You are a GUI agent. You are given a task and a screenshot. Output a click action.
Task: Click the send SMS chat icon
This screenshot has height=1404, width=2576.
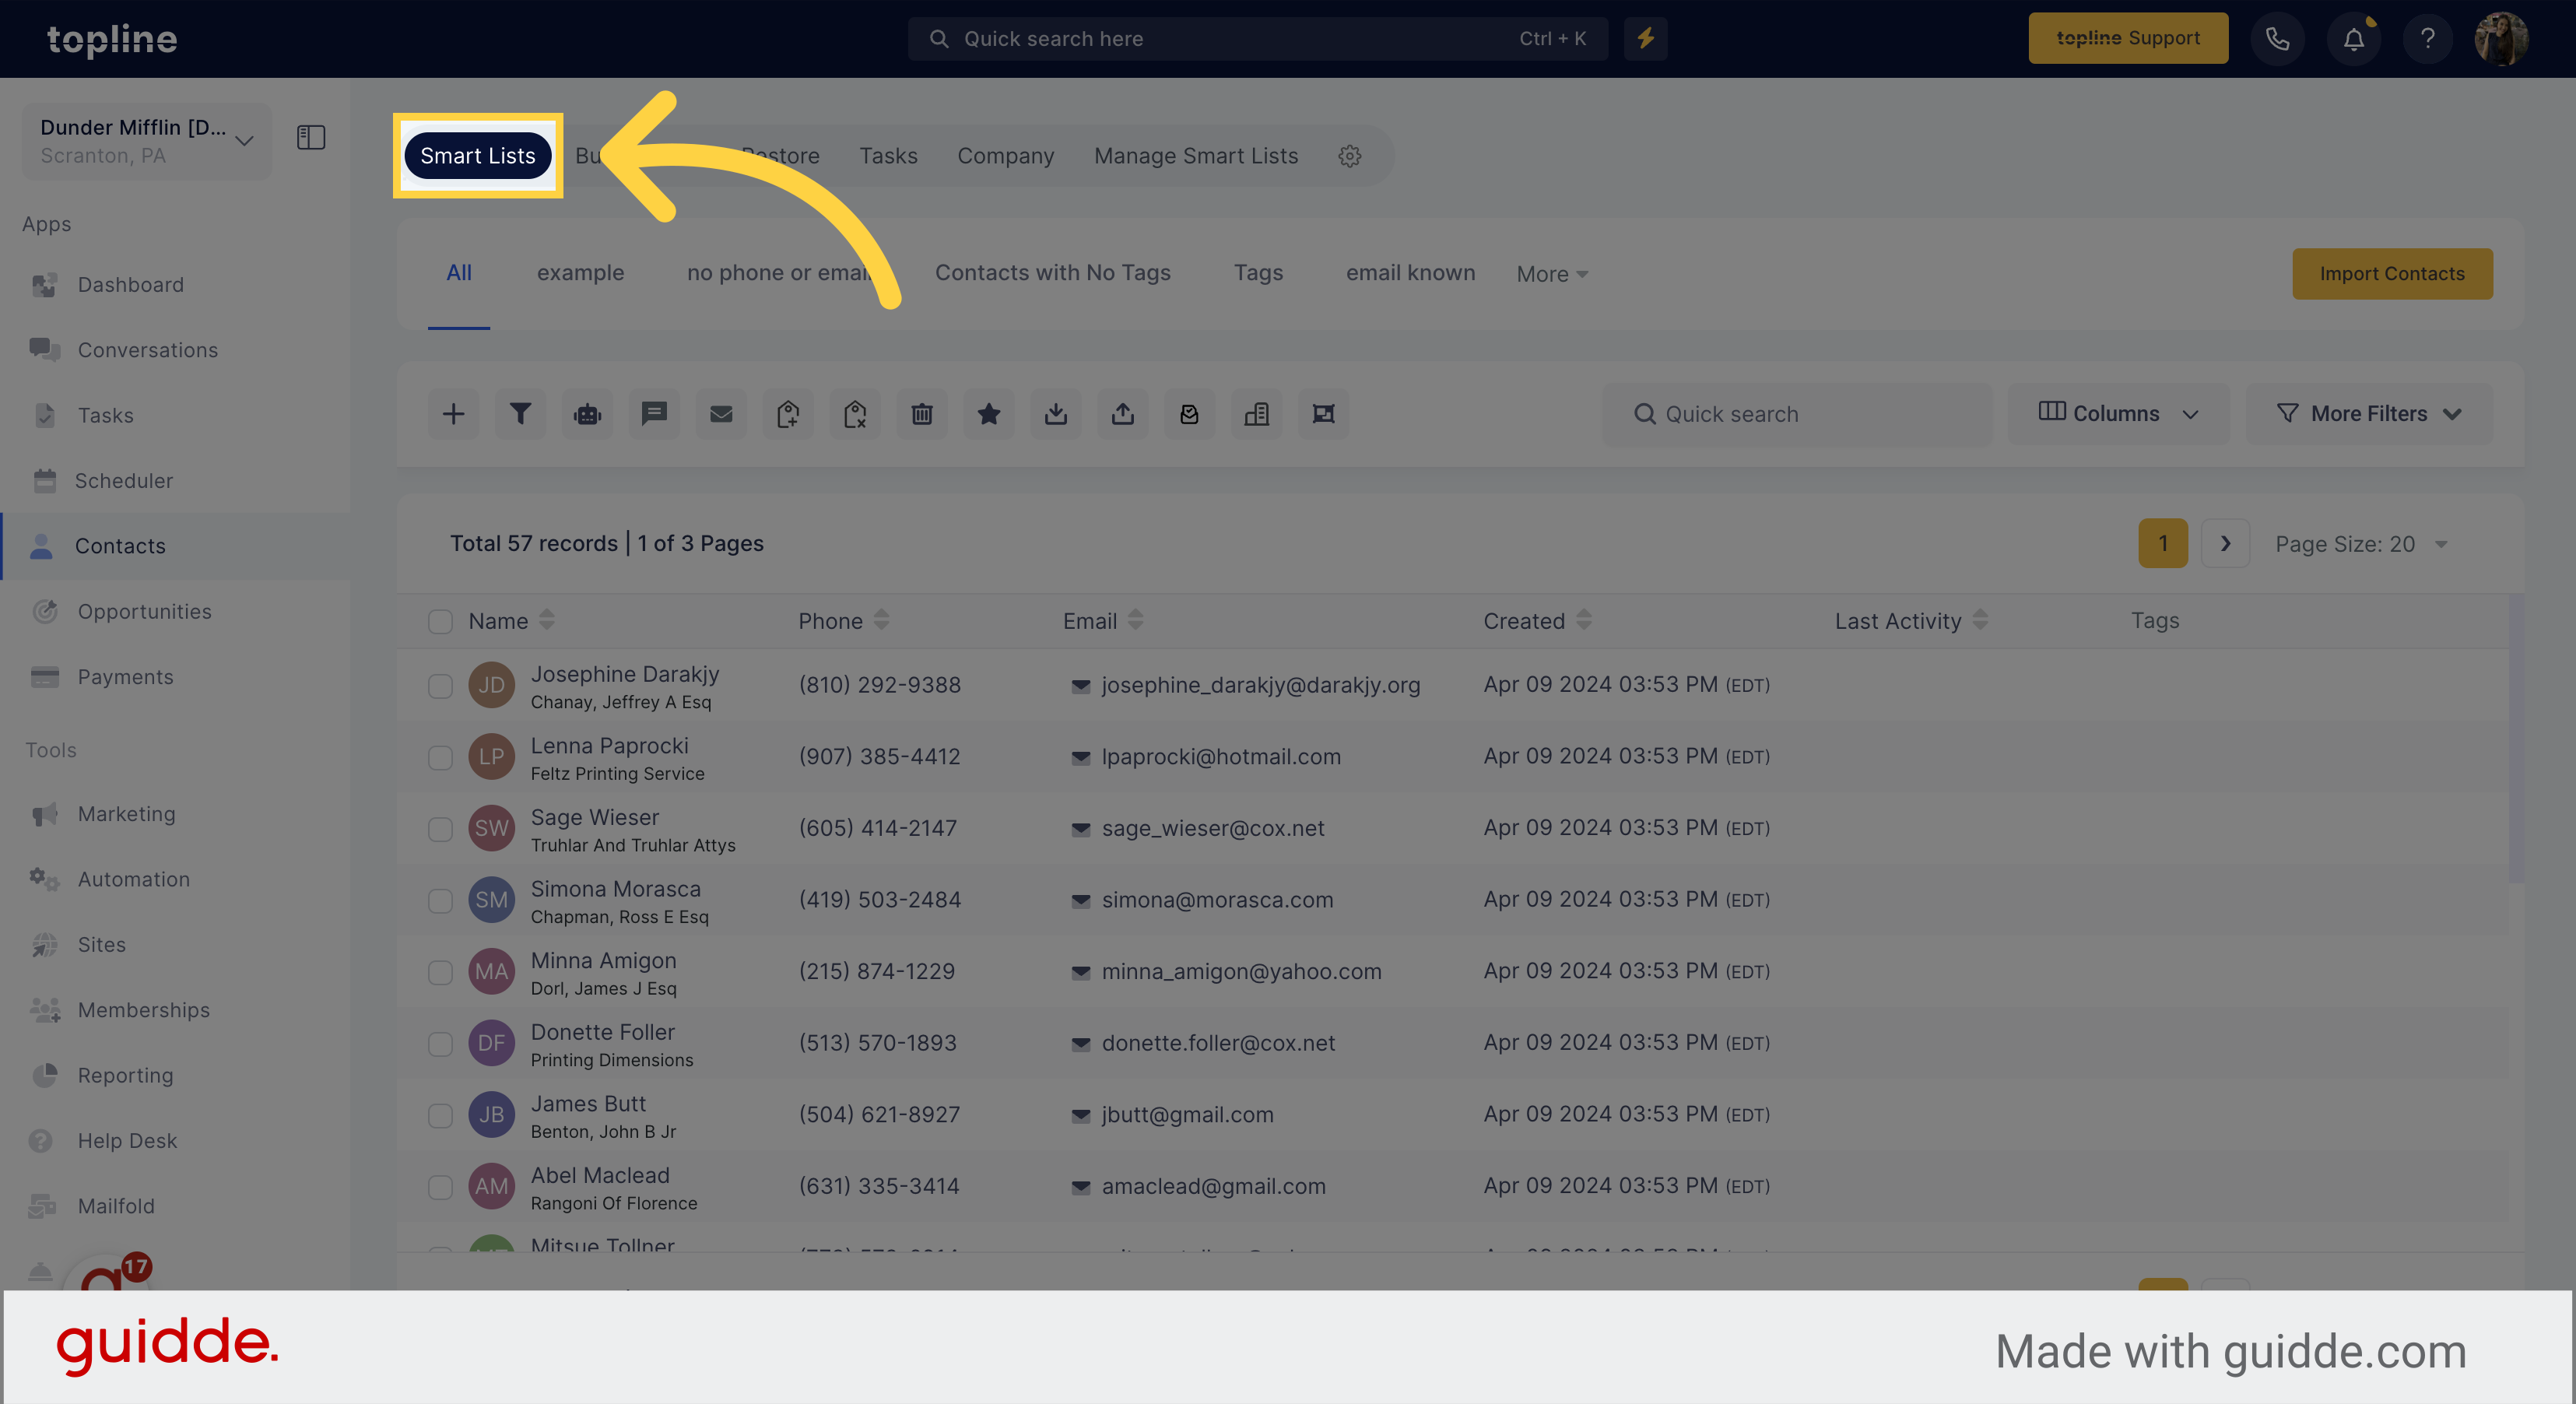pyautogui.click(x=654, y=414)
